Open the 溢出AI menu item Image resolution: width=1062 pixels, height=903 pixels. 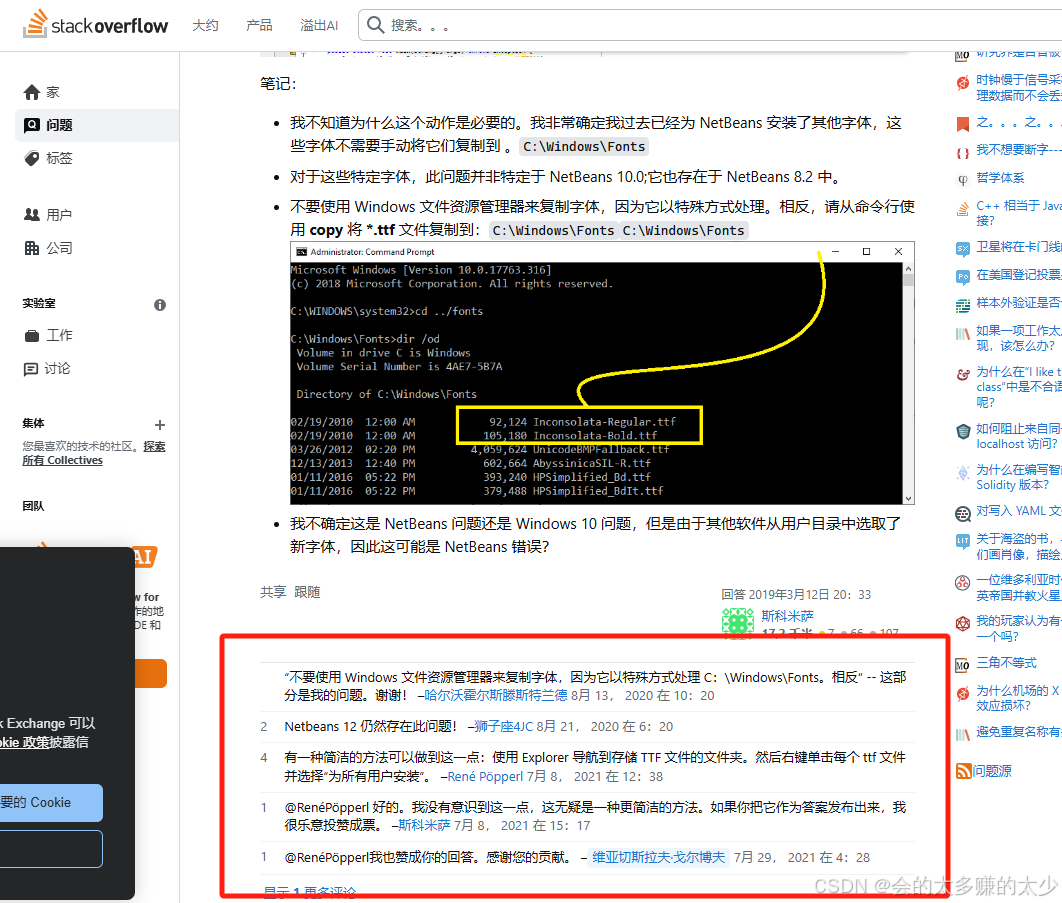tap(319, 26)
